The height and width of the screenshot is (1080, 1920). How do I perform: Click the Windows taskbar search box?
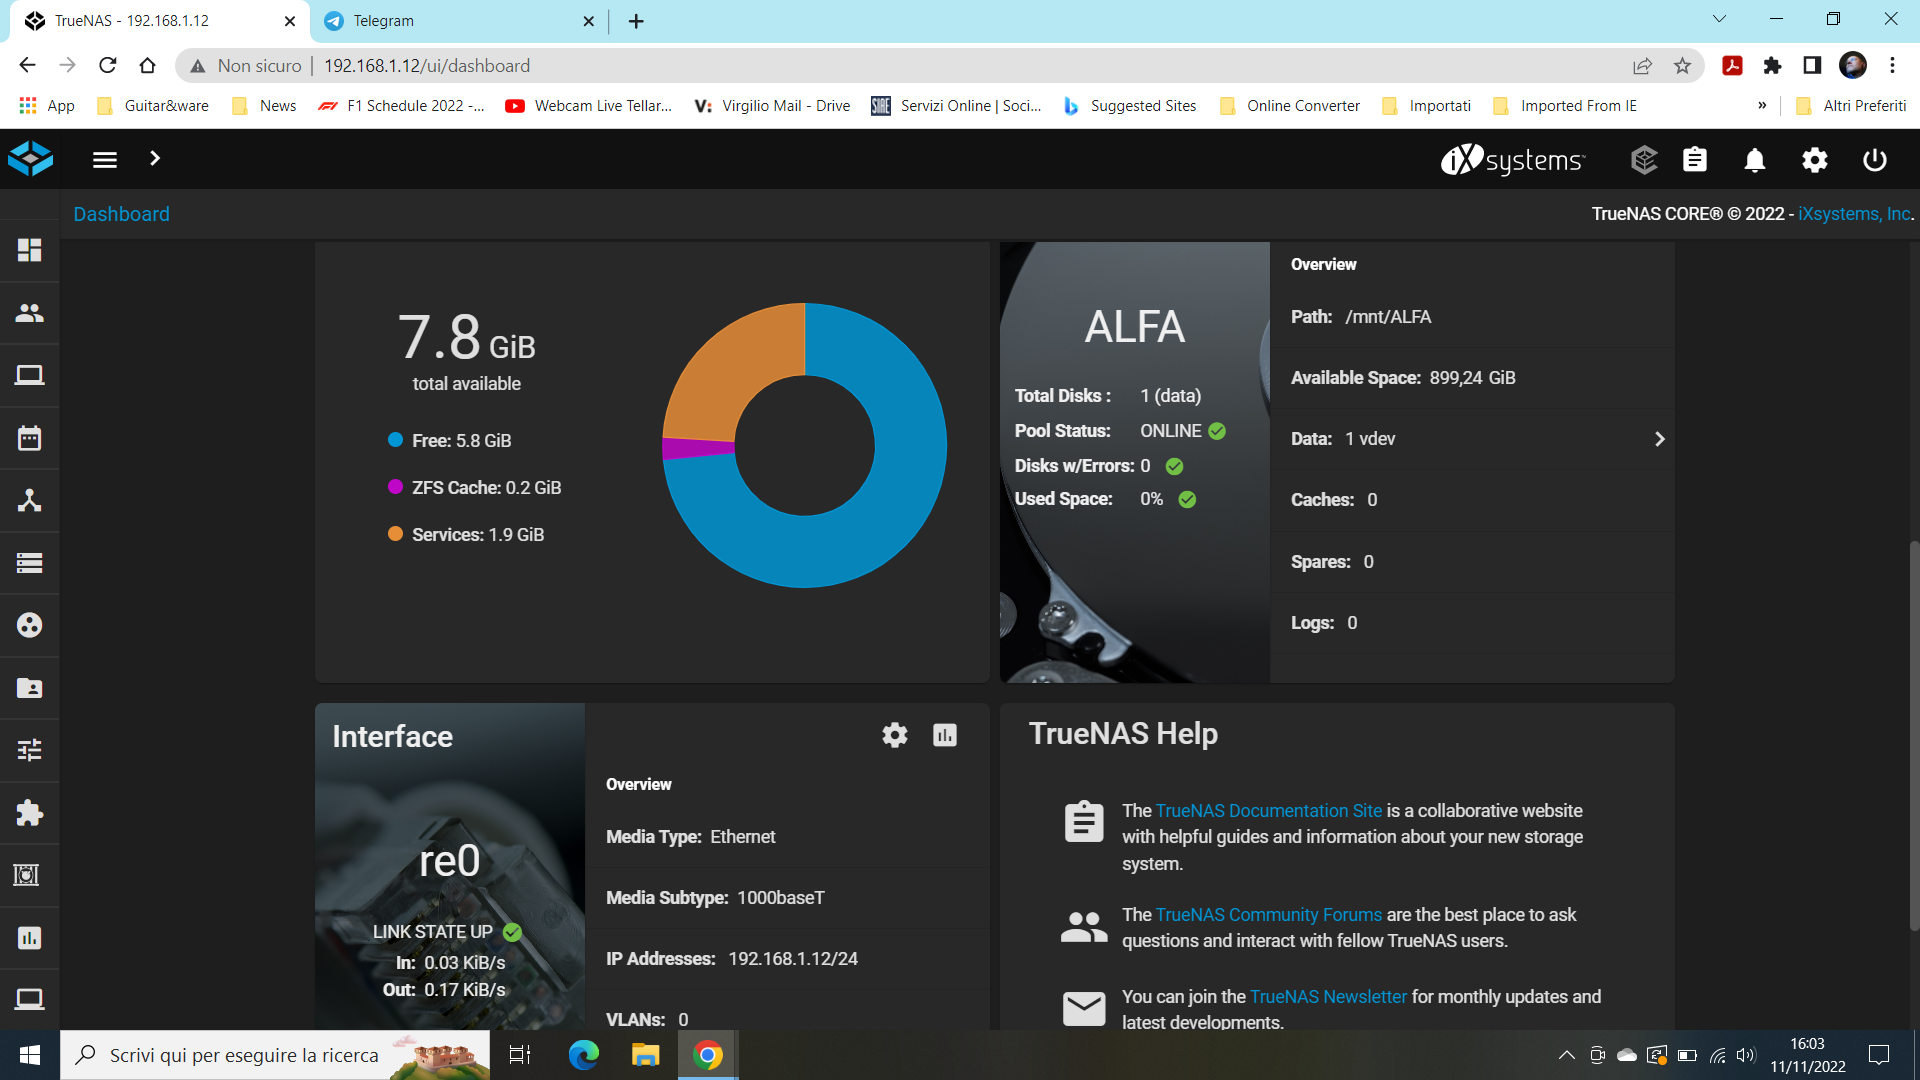275,1055
